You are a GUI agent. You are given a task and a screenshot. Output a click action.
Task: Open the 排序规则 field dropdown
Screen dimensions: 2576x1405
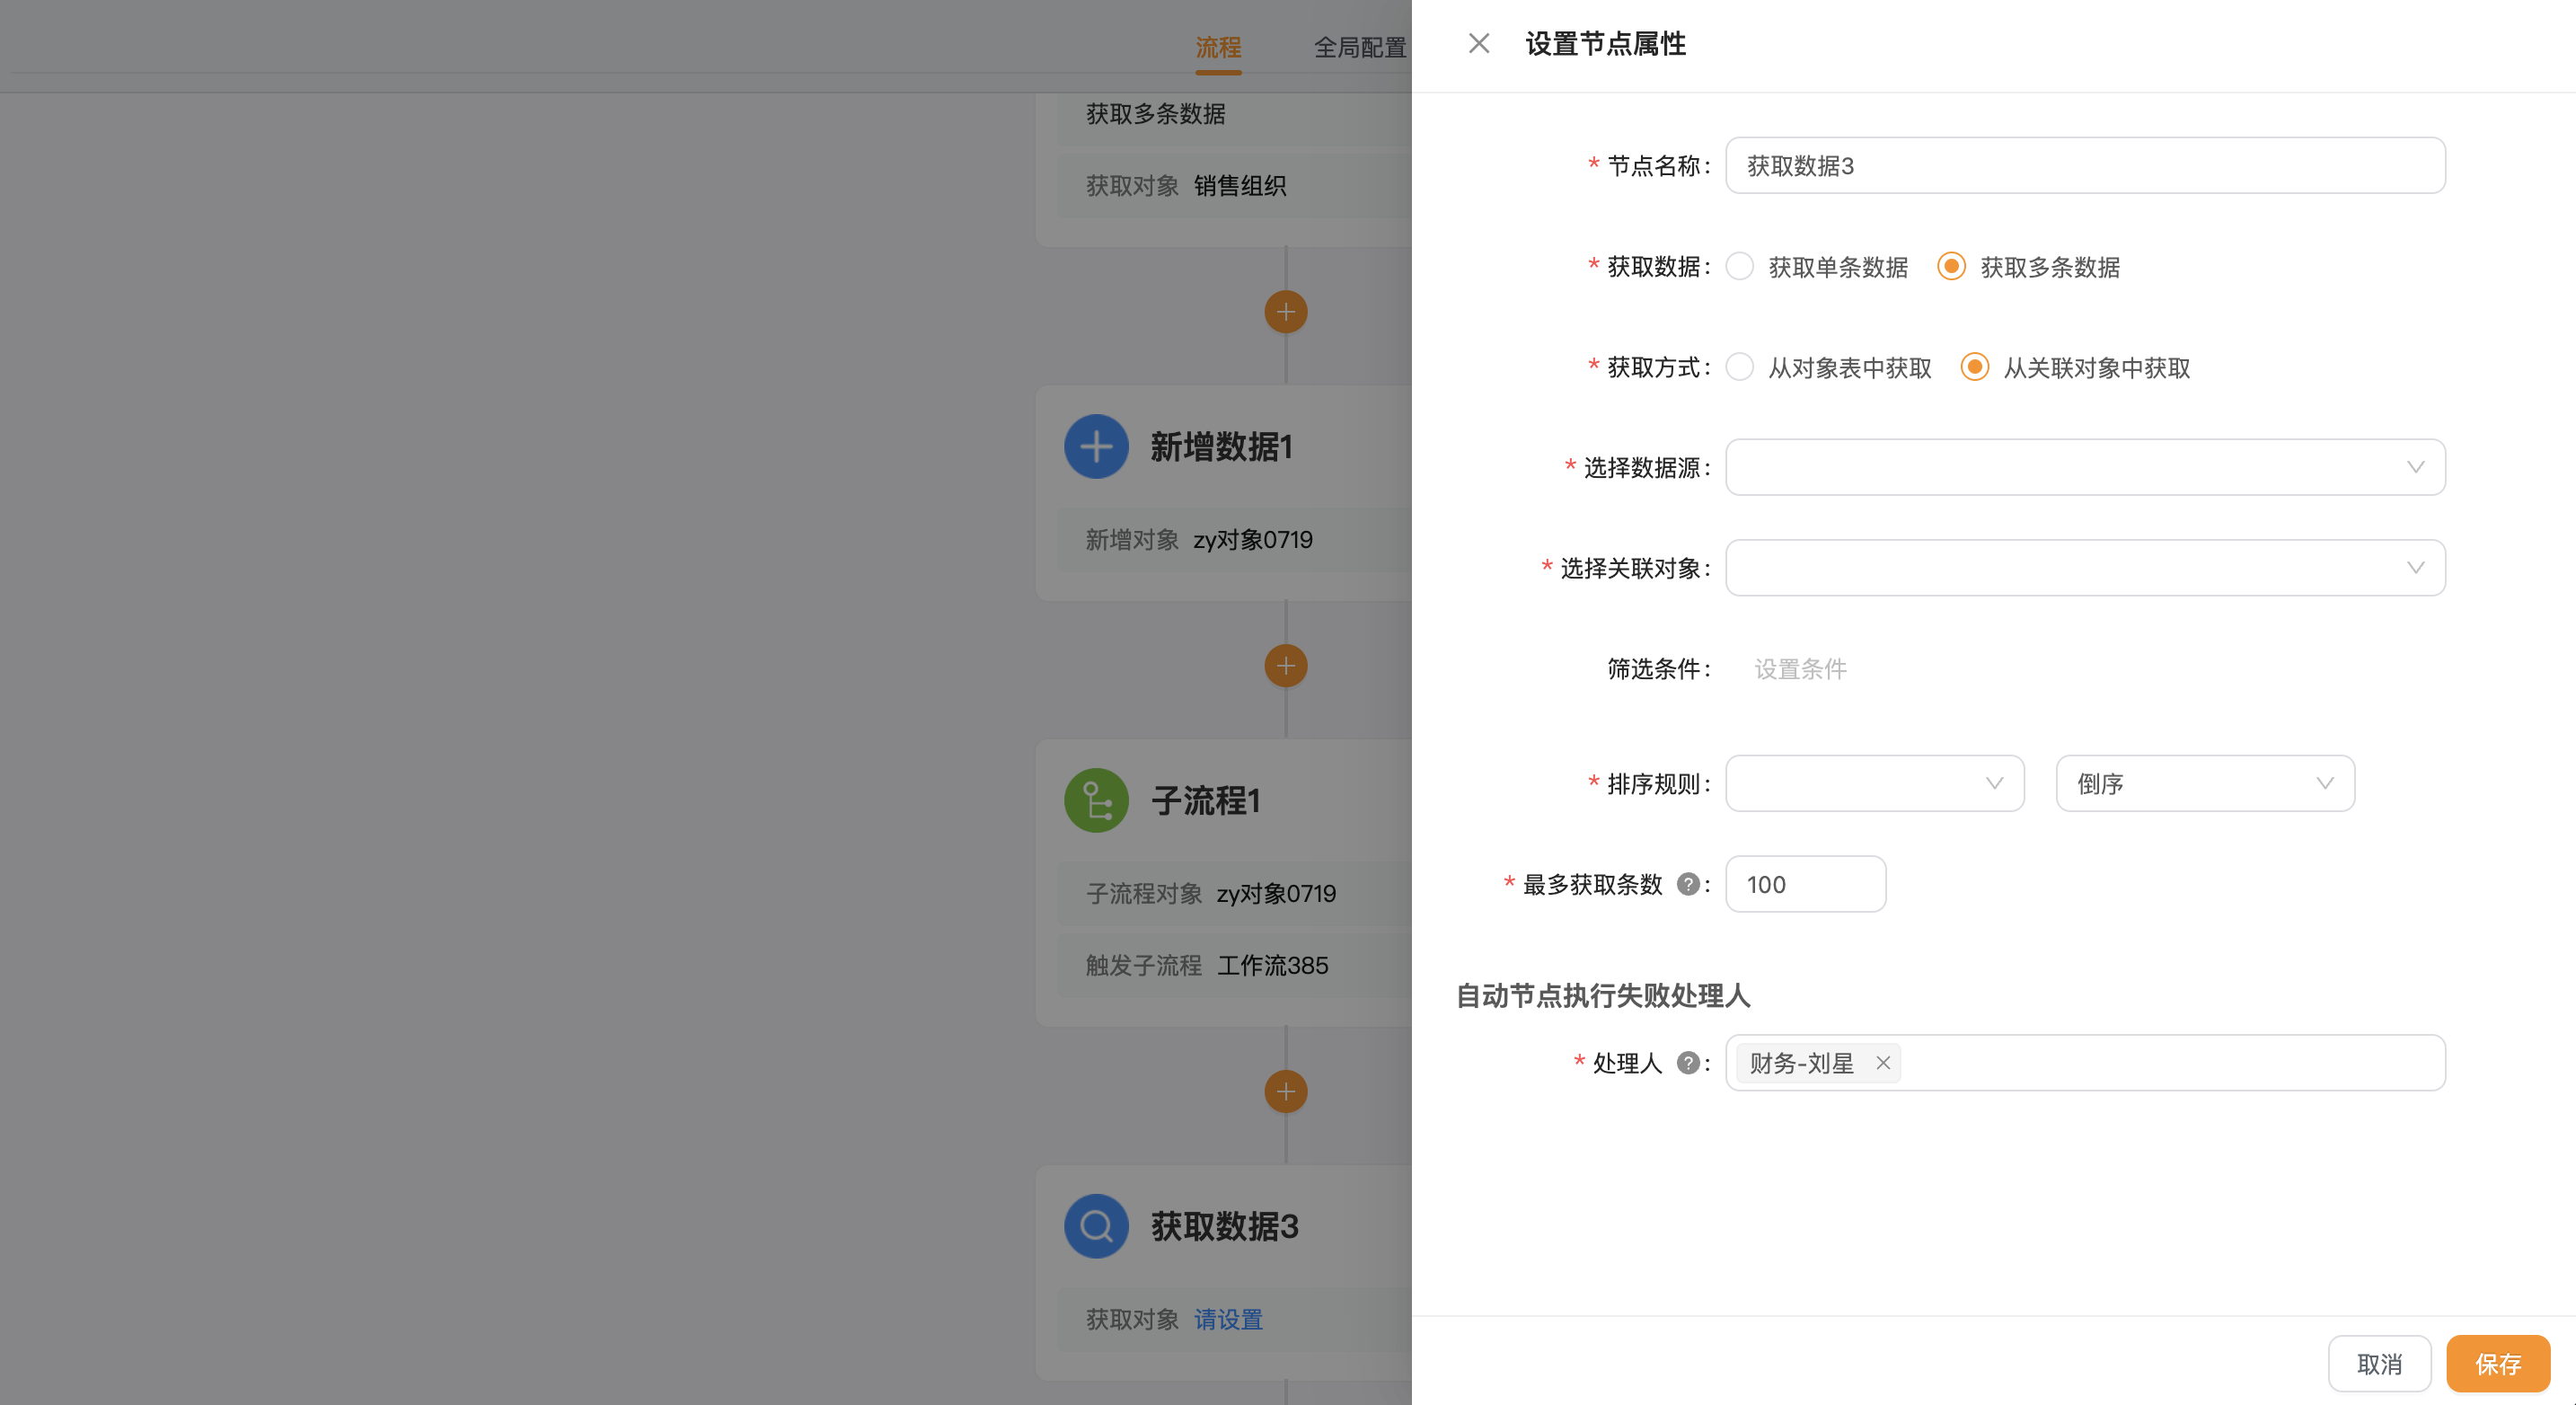pos(1875,783)
